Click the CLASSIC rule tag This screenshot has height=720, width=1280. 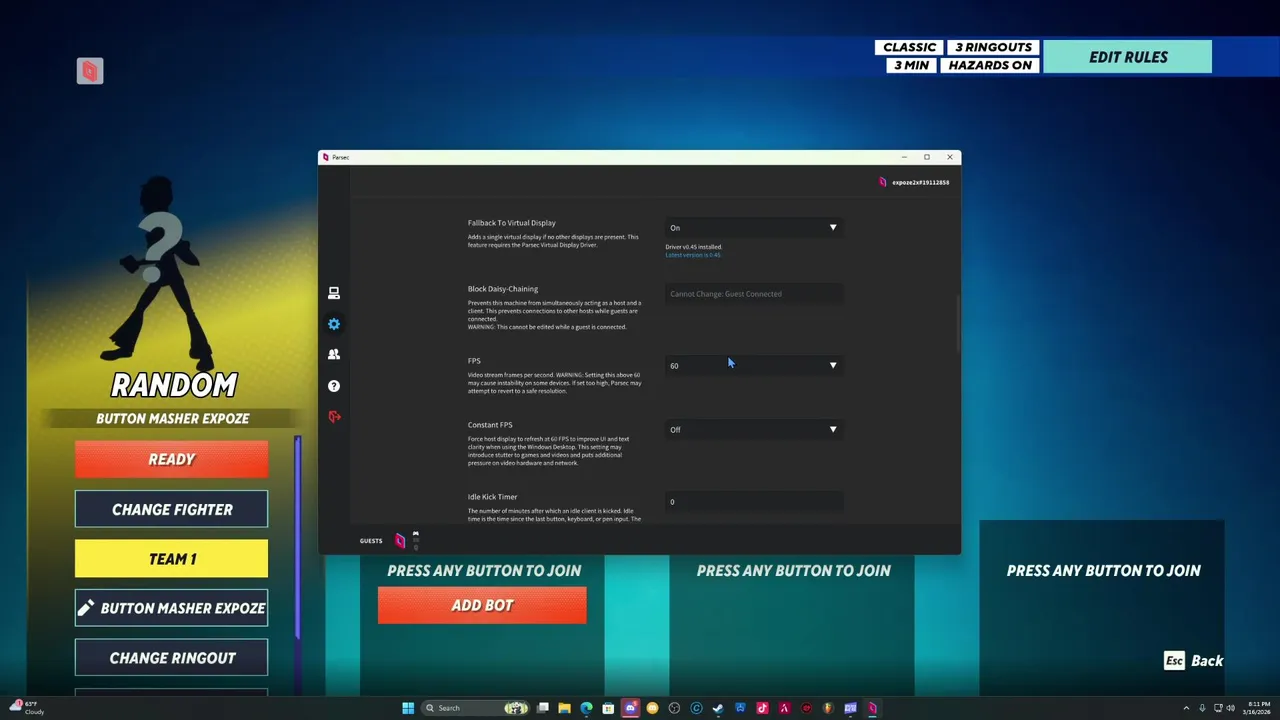[909, 48]
